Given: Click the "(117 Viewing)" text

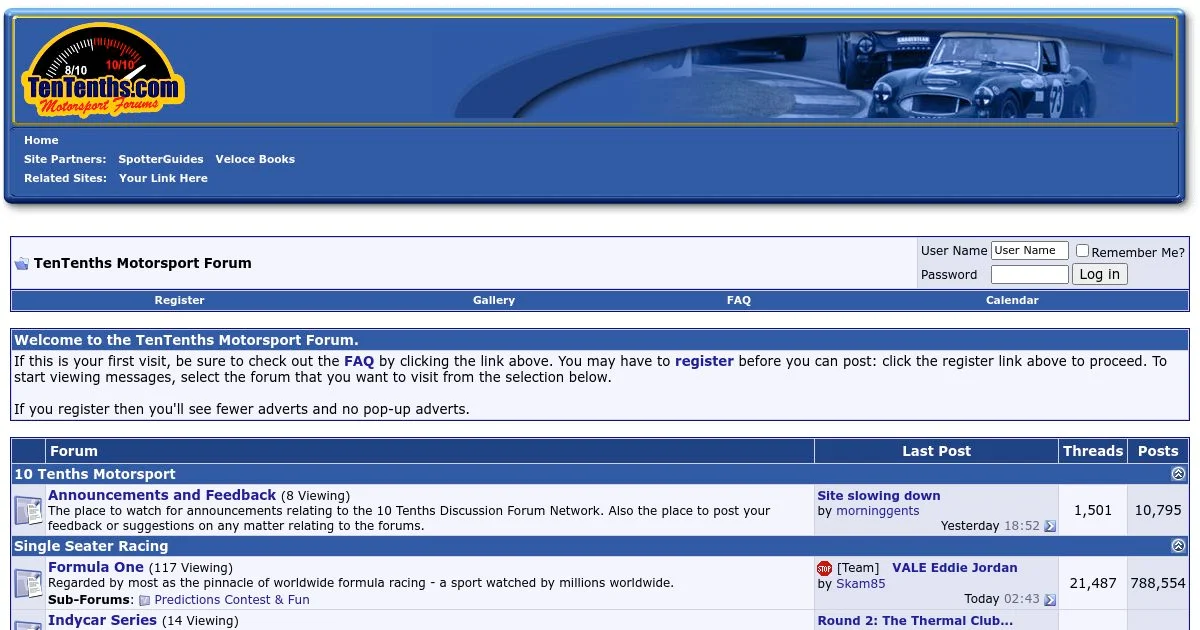Looking at the screenshot, I should click(191, 568).
